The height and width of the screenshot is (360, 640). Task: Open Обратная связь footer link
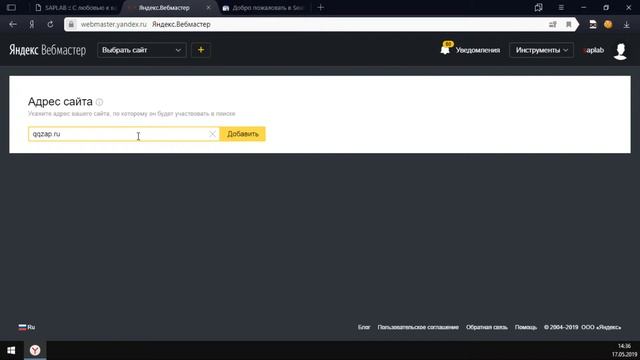tap(487, 327)
